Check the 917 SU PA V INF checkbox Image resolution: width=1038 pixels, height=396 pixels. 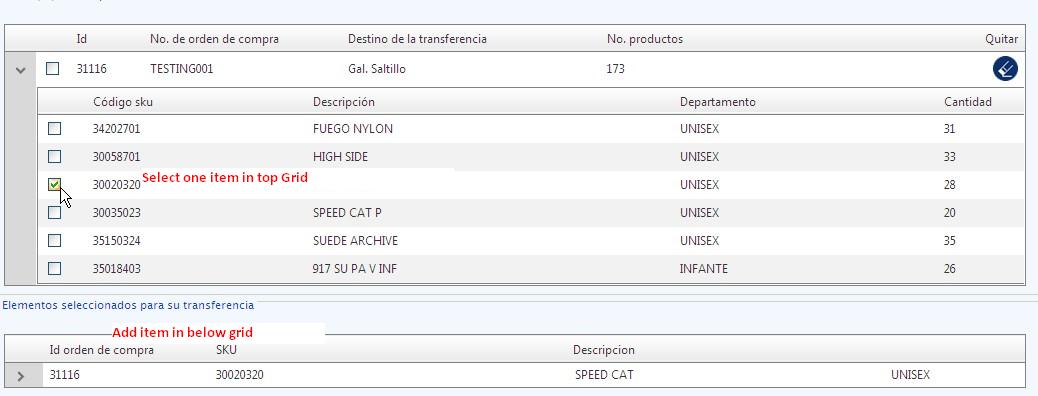coord(54,268)
